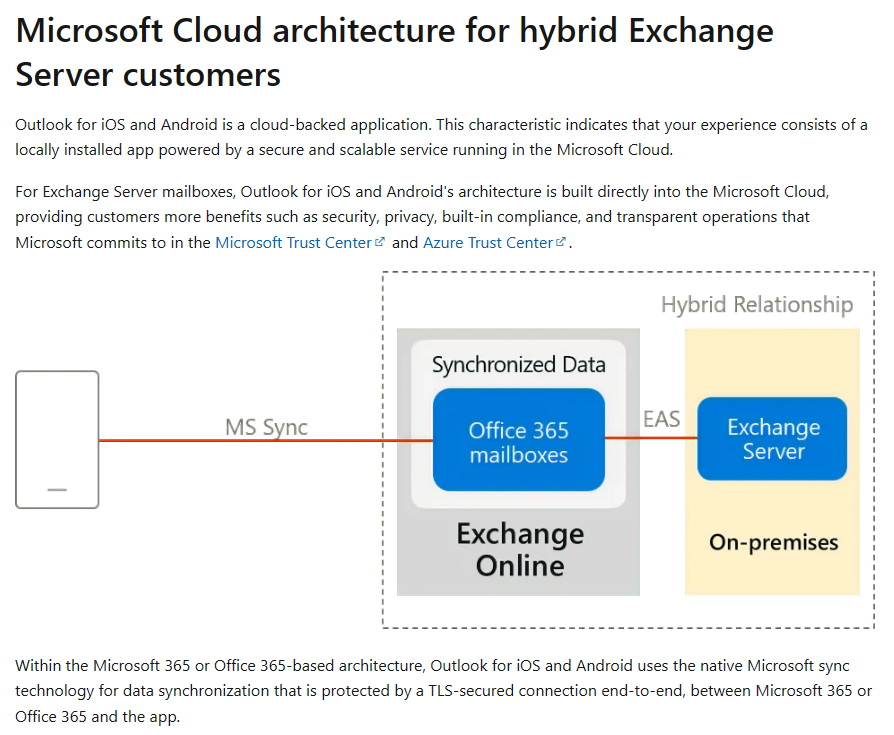
Task: Select the Synchronized Data container
Action: [x=518, y=364]
